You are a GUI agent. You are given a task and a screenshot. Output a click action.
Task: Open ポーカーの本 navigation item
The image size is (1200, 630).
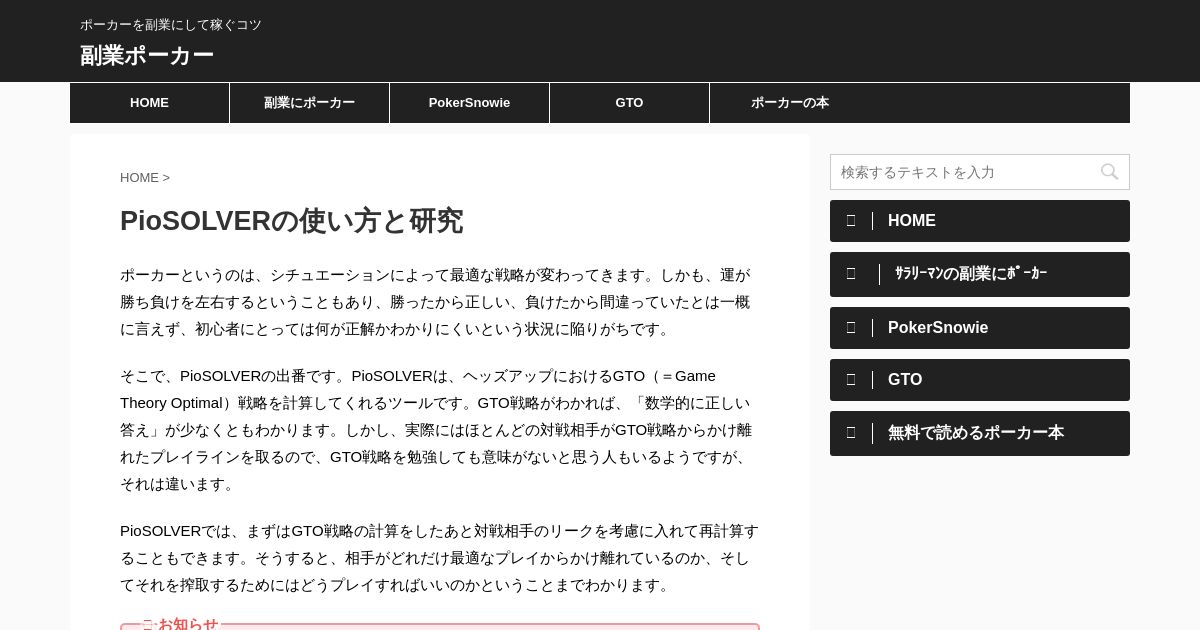[789, 103]
